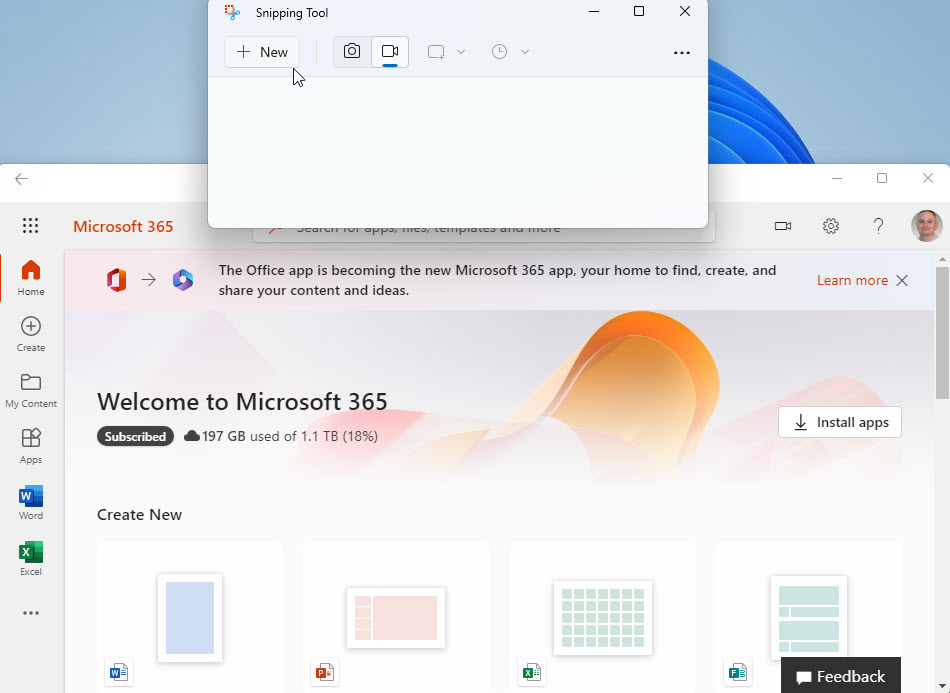Show more sidebar apps via ellipsis
Image resolution: width=950 pixels, height=693 pixels.
[x=31, y=613]
